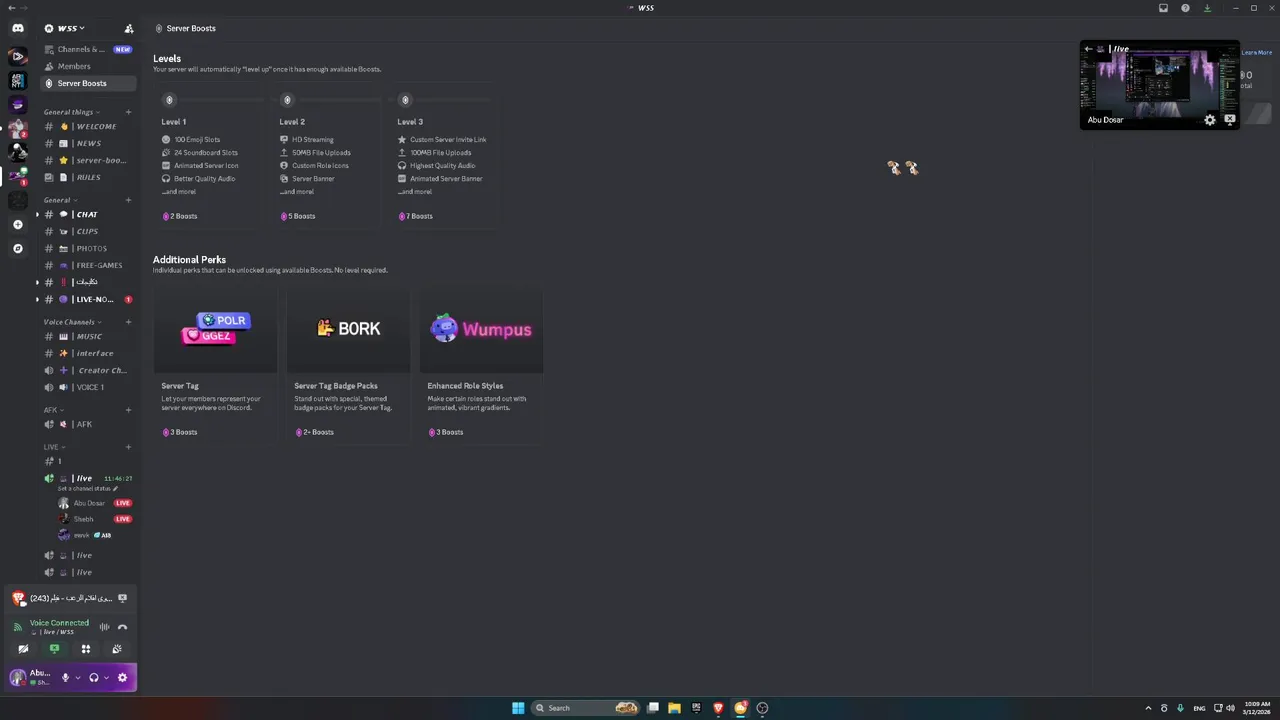Screen dimensions: 1280x720
Task: Open the Discover servers compass icon
Action: pyautogui.click(x=17, y=248)
